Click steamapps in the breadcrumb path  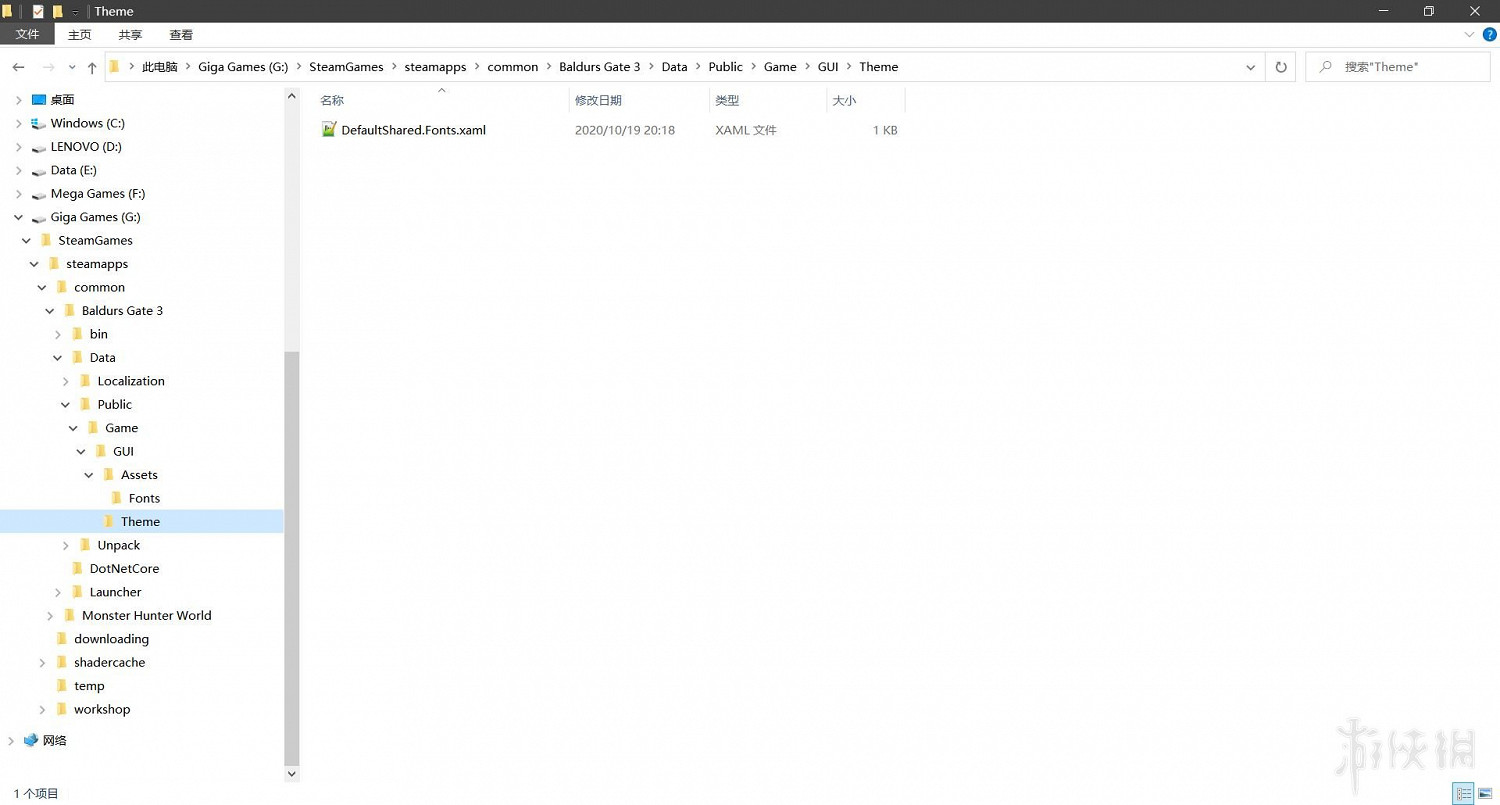tap(435, 67)
